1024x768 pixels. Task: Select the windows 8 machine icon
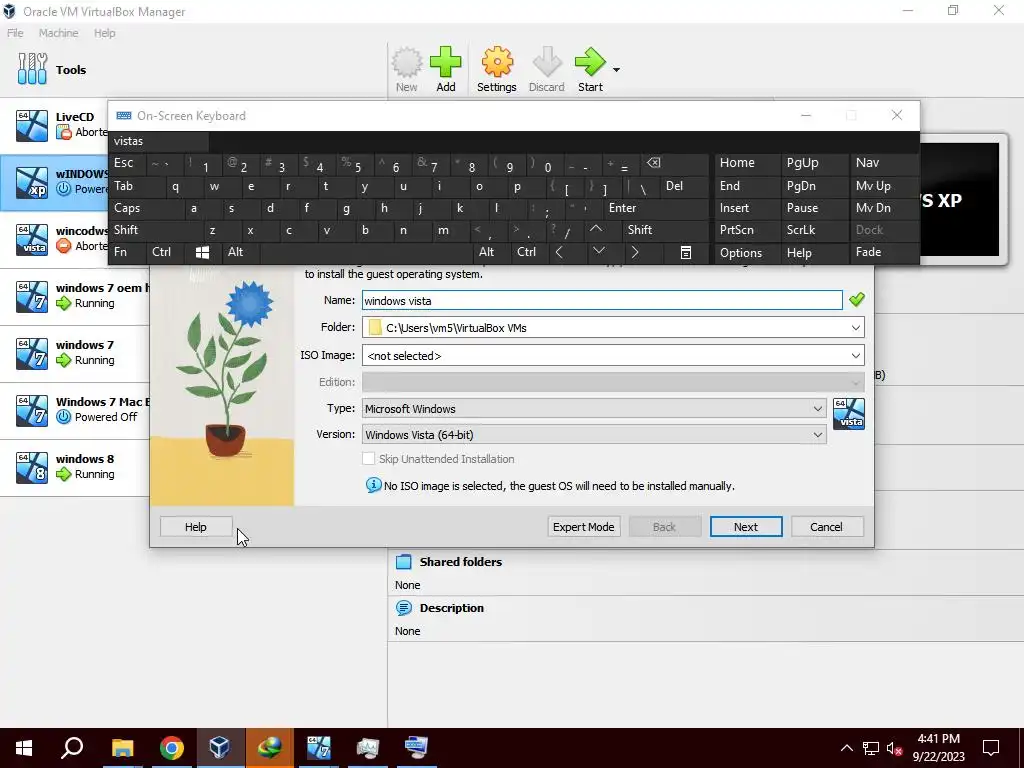tap(32, 468)
